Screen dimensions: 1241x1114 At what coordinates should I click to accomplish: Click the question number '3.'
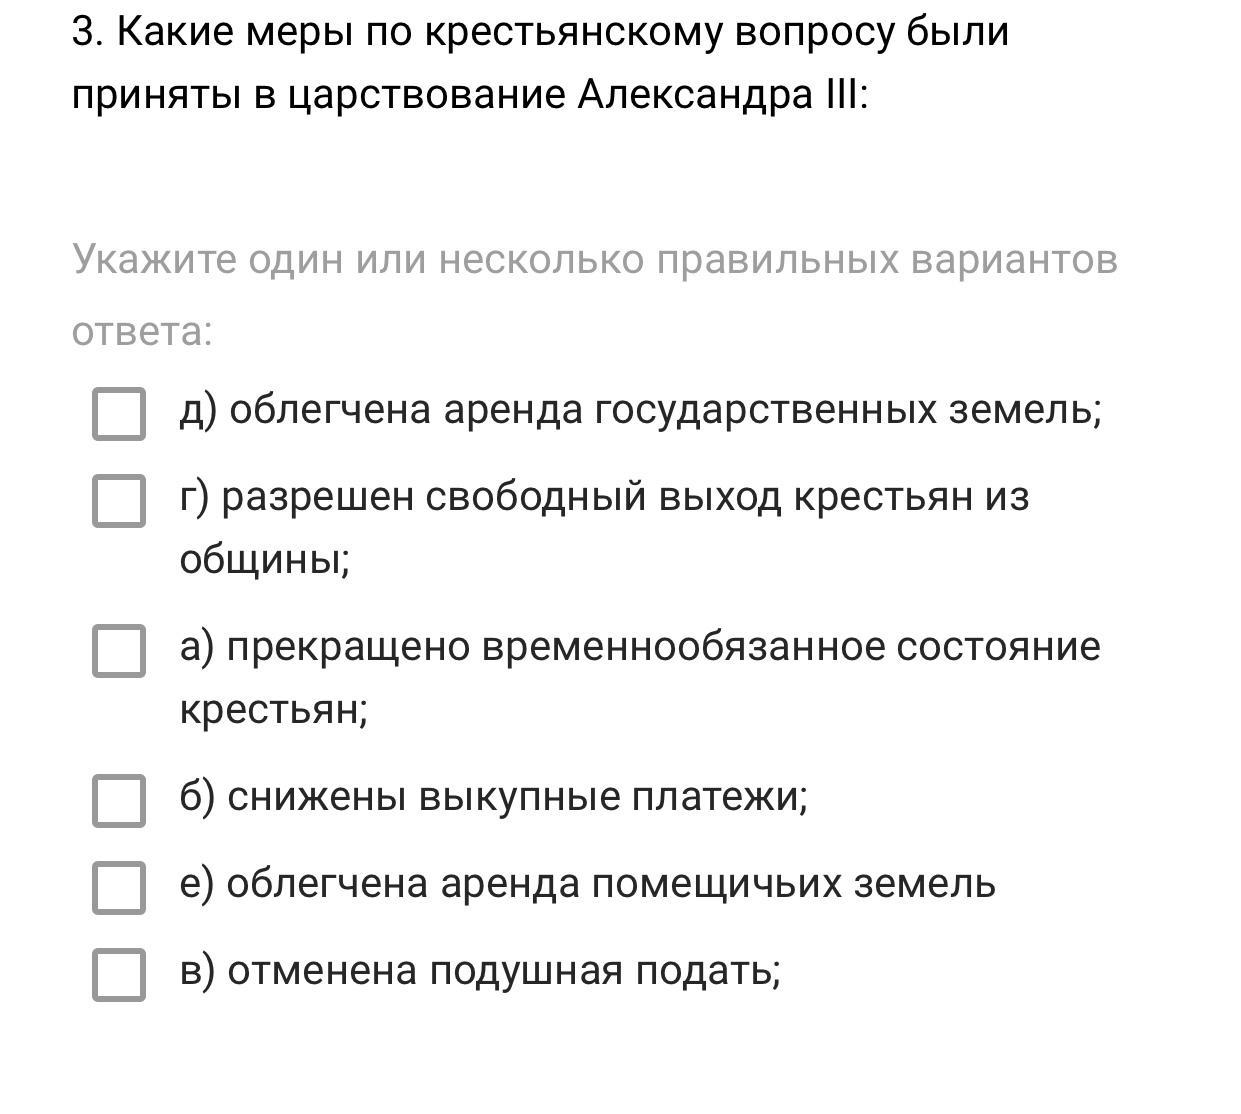click(x=88, y=33)
